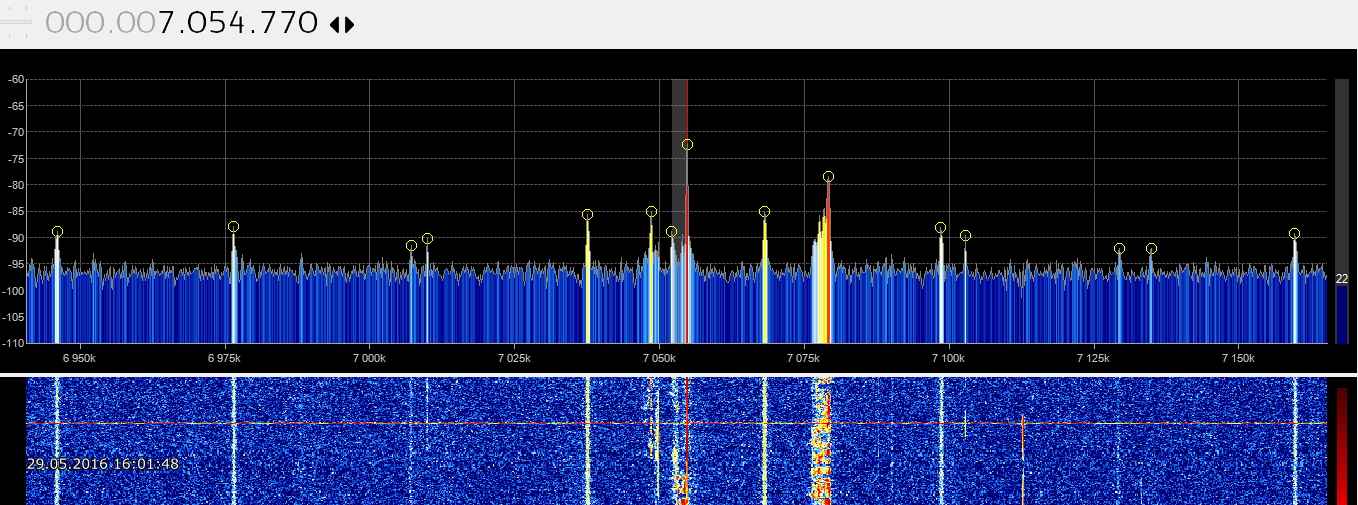Viewport: 1358px width, 505px height.
Task: Click the -60 dB scale label
Action: (x=15, y=80)
